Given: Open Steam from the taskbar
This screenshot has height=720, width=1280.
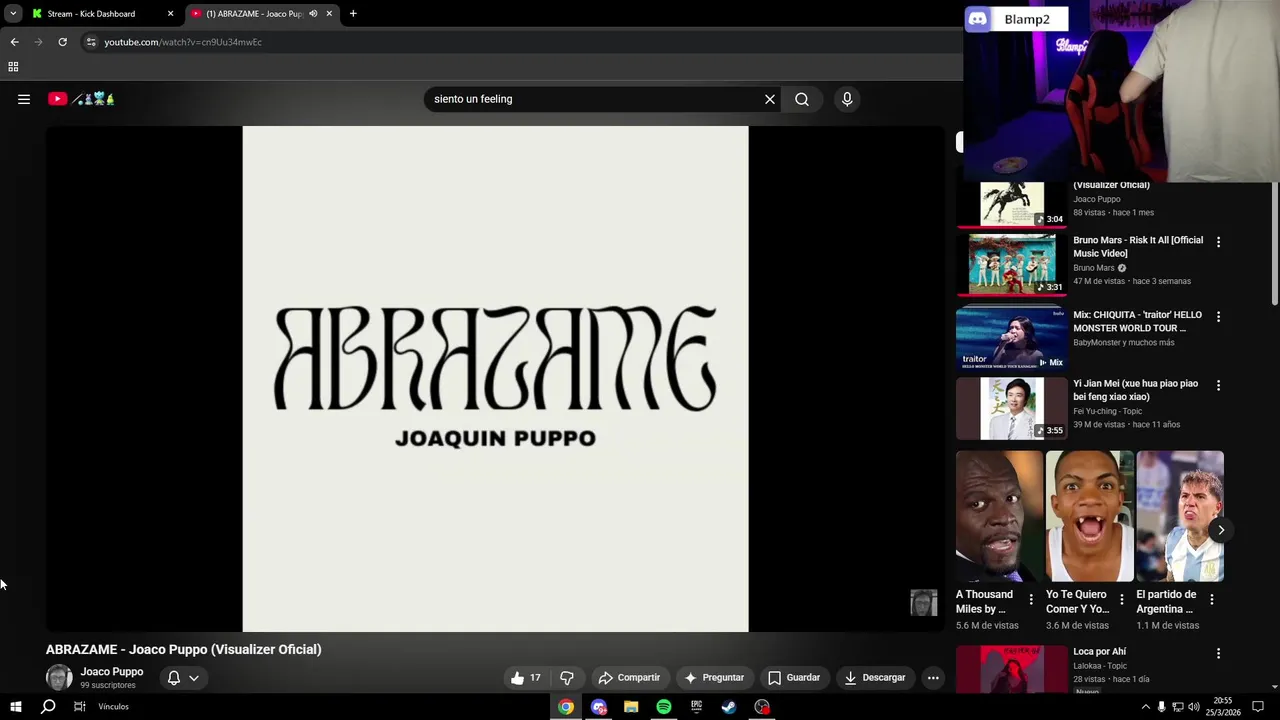Looking at the screenshot, I should (729, 707).
